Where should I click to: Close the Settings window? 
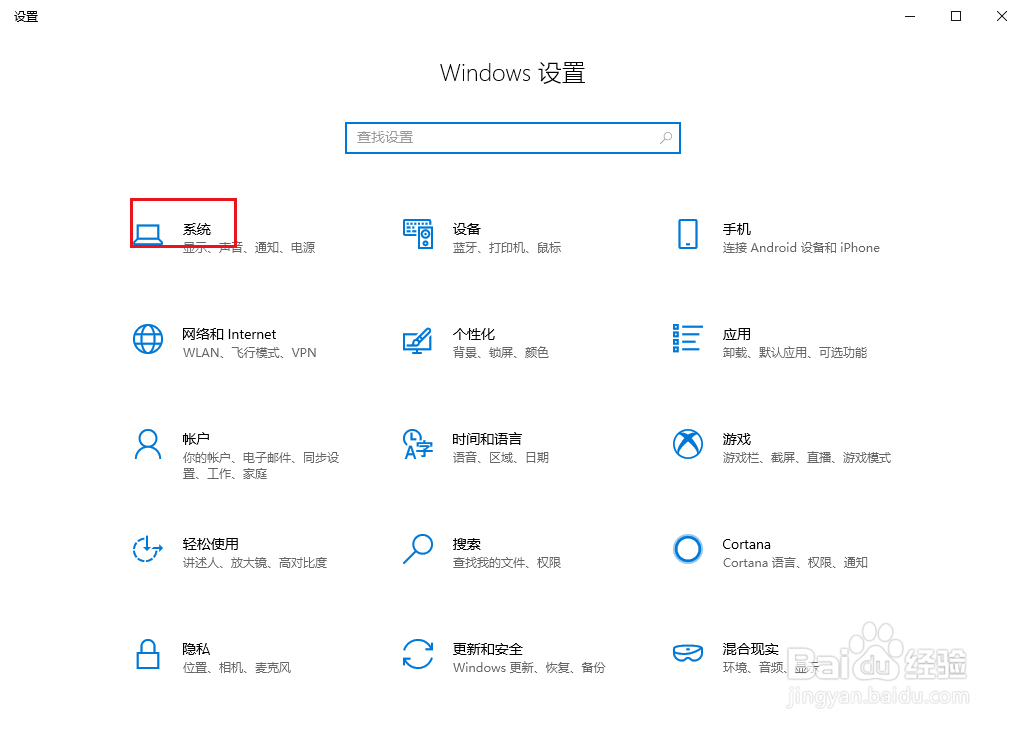pos(1001,16)
